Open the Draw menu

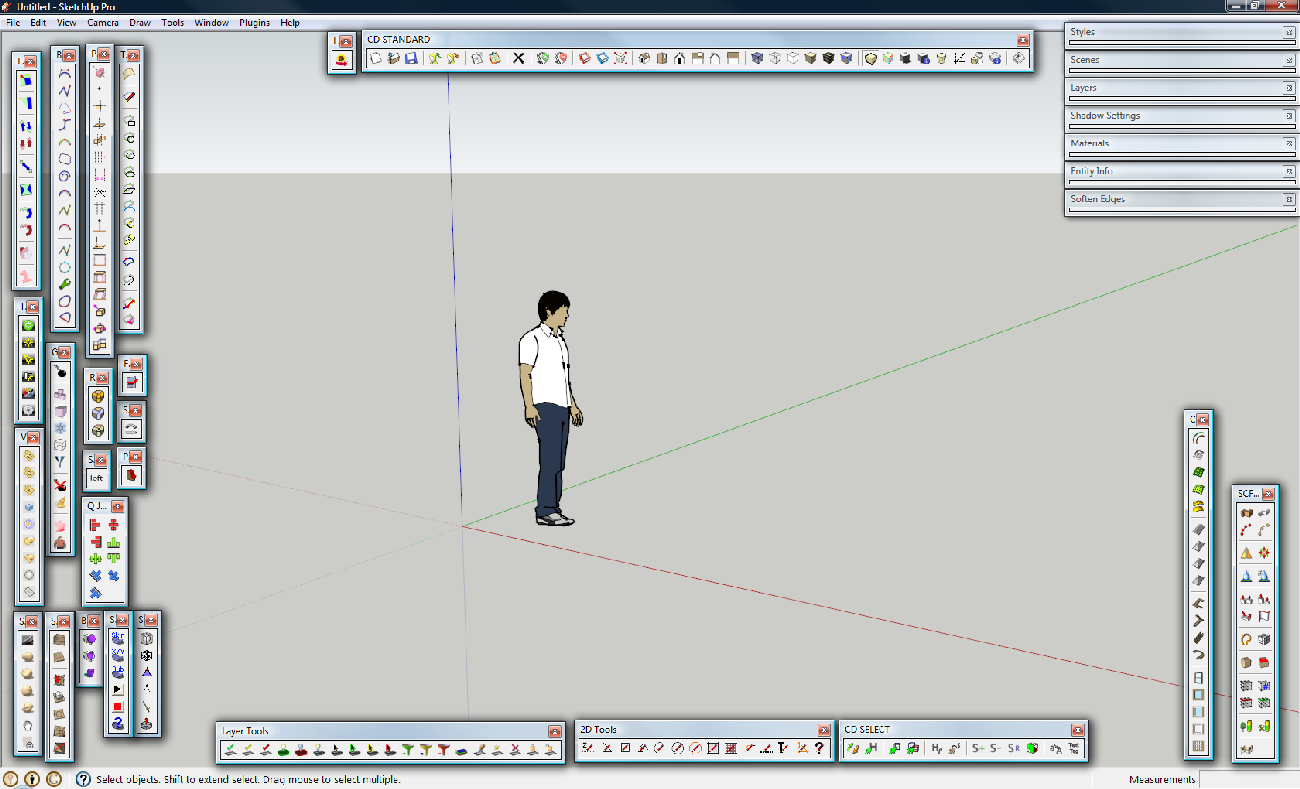click(x=140, y=22)
